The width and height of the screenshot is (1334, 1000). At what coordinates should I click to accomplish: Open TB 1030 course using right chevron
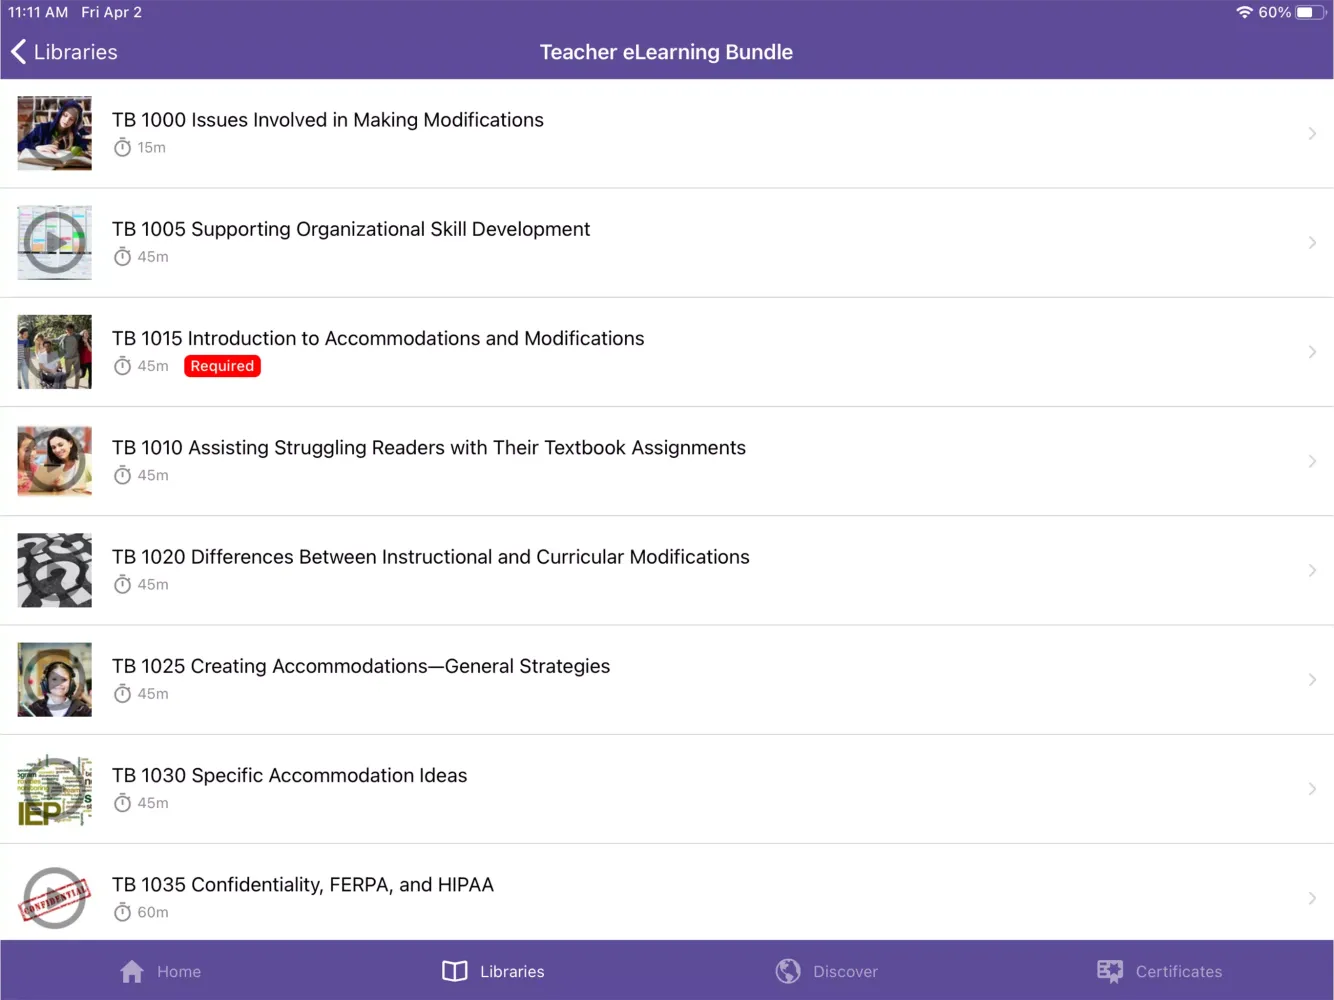point(1312,789)
